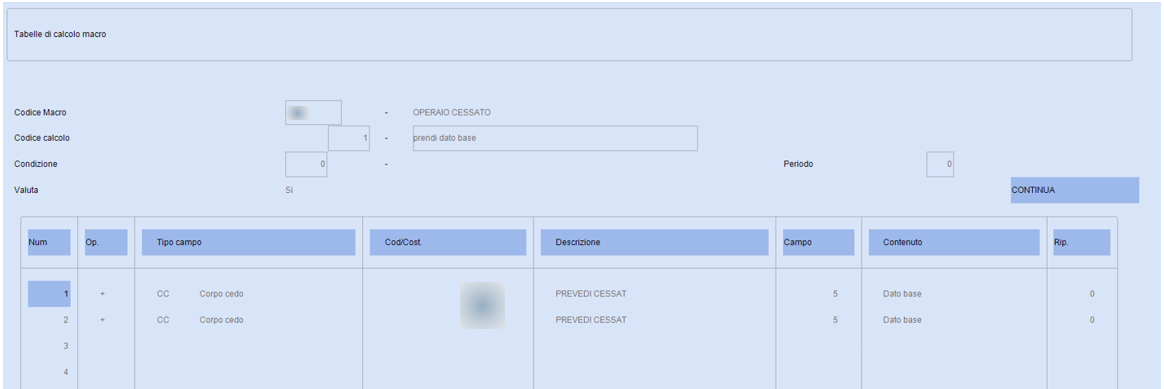Click the plus operator in row 1
This screenshot has height=389, width=1164.
tap(102, 294)
